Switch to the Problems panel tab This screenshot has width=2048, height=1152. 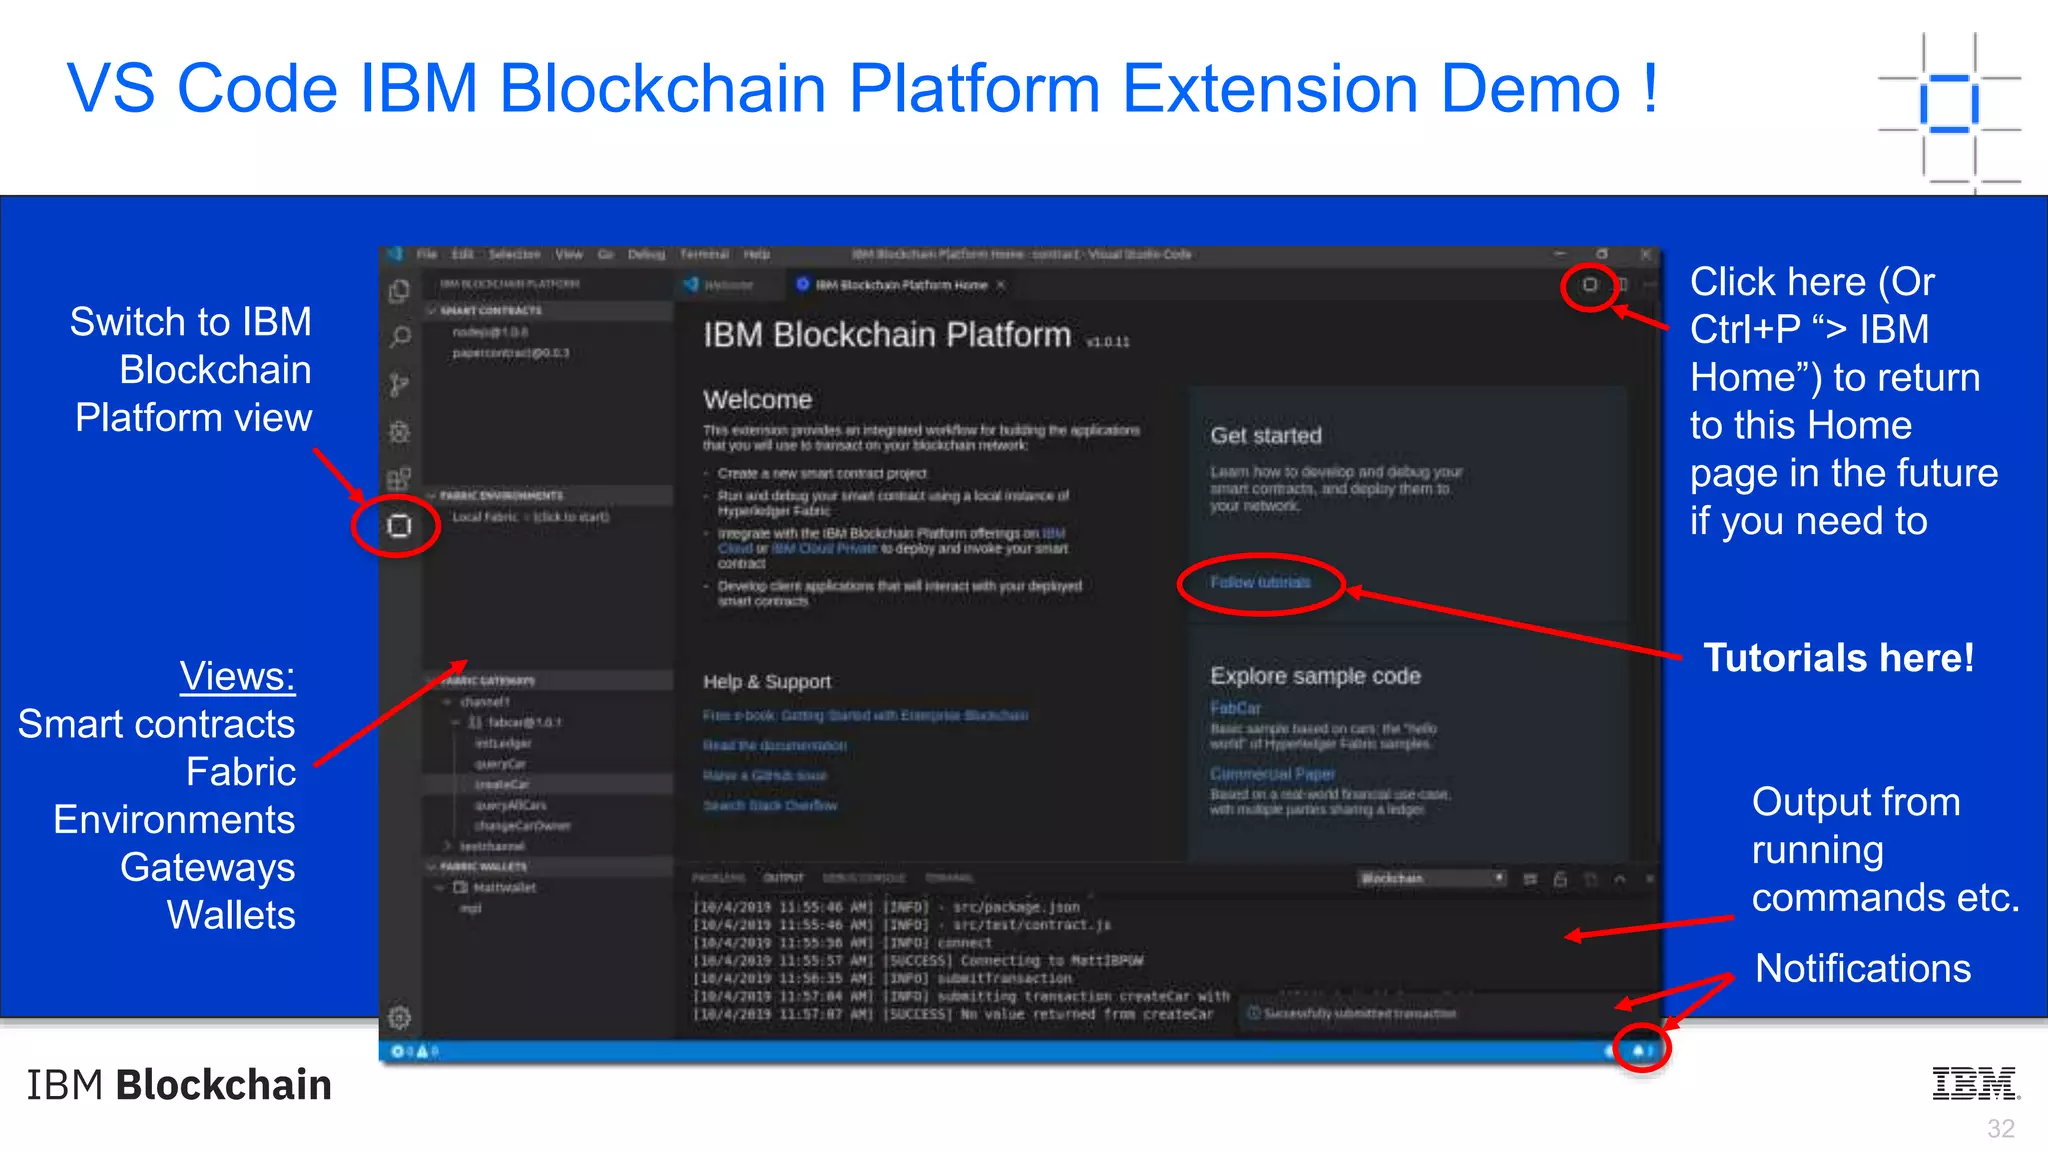click(718, 878)
